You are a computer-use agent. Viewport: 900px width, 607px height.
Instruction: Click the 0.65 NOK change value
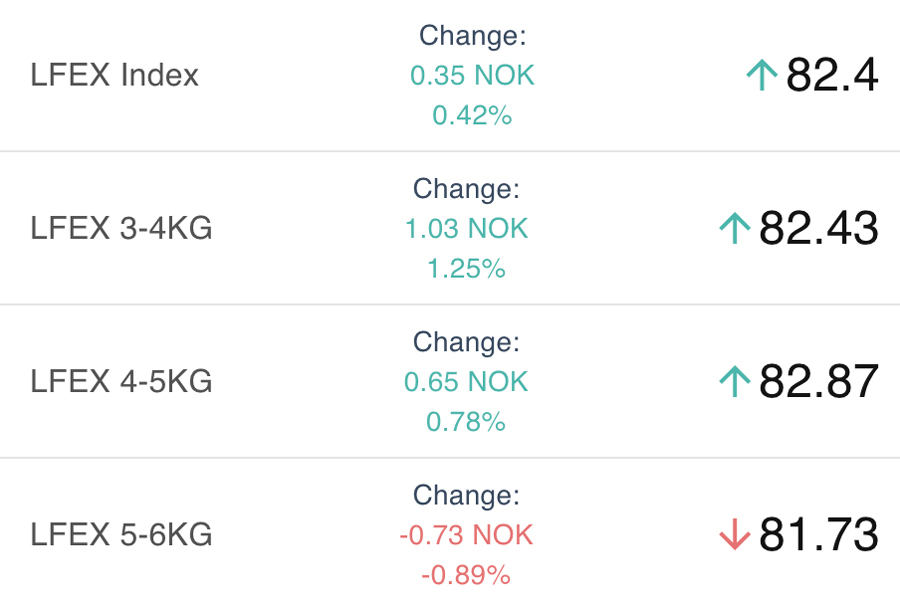(x=466, y=382)
